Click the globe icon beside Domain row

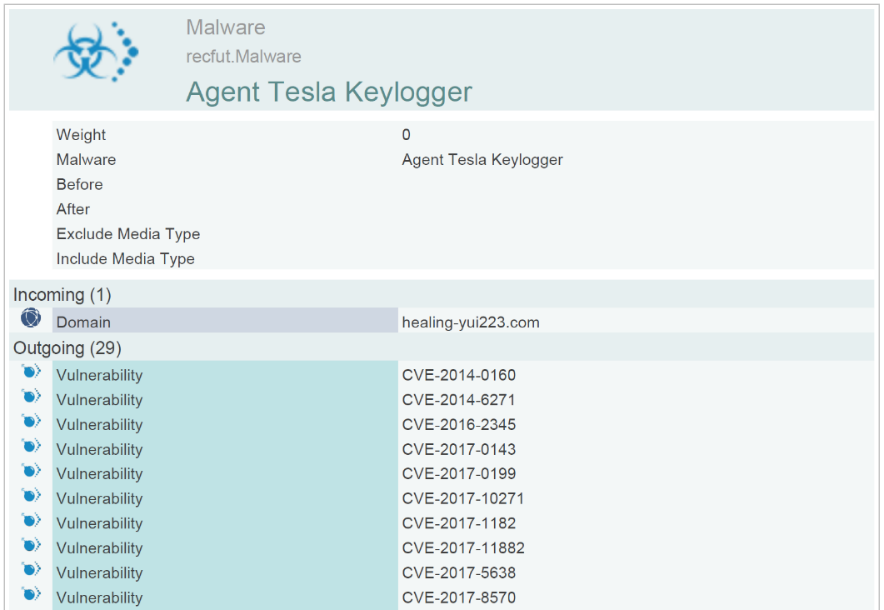tap(31, 318)
